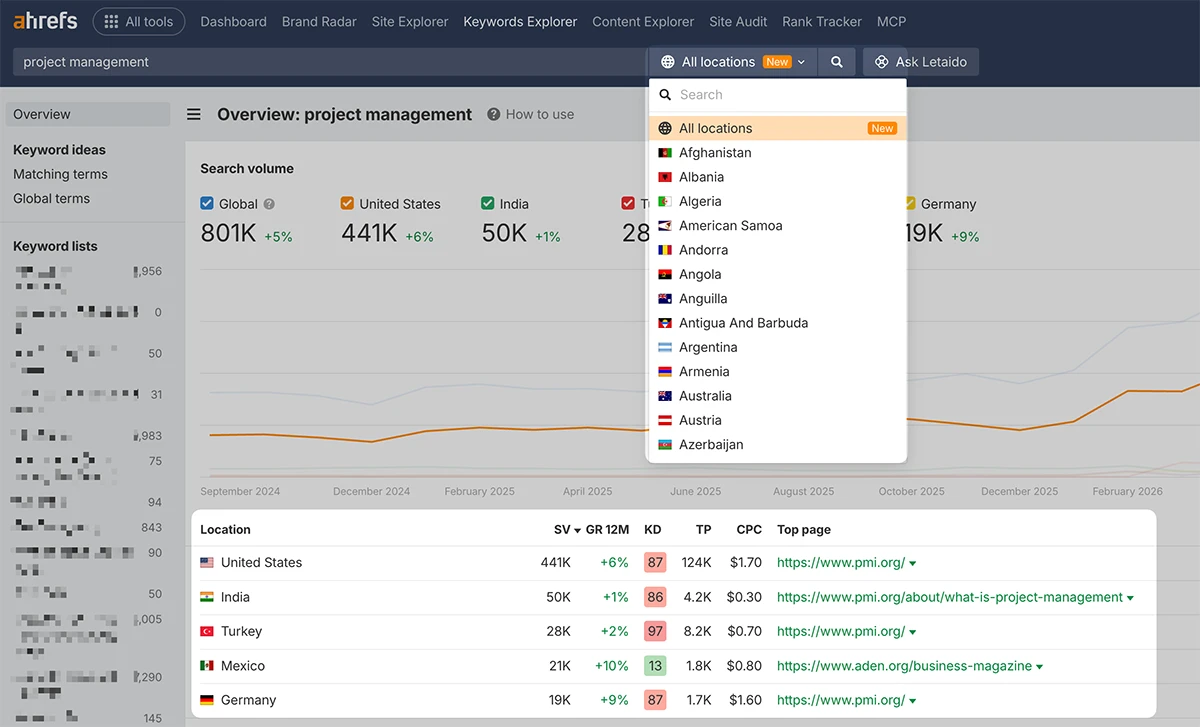
Task: Open the All tools grid menu
Action: 139,21
